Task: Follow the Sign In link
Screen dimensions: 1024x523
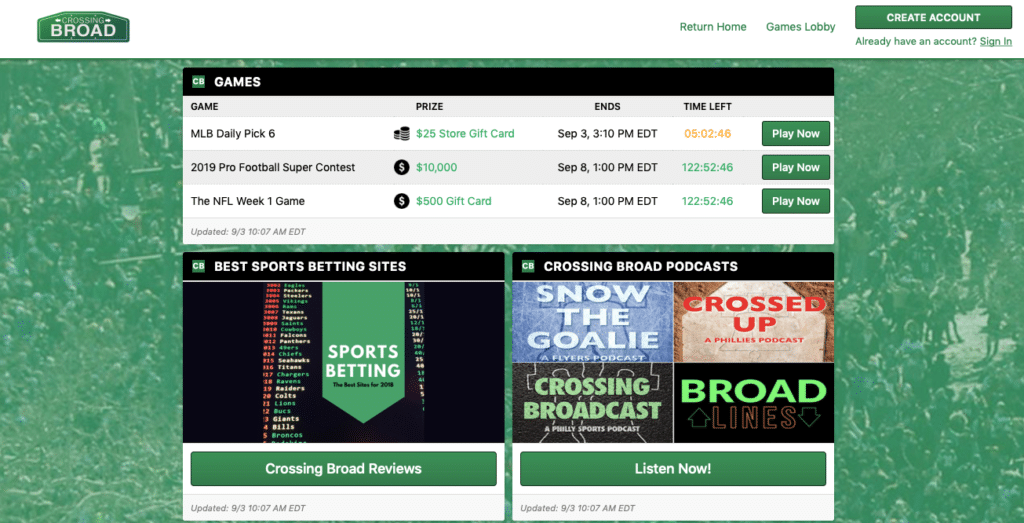Action: pyautogui.click(x=995, y=42)
